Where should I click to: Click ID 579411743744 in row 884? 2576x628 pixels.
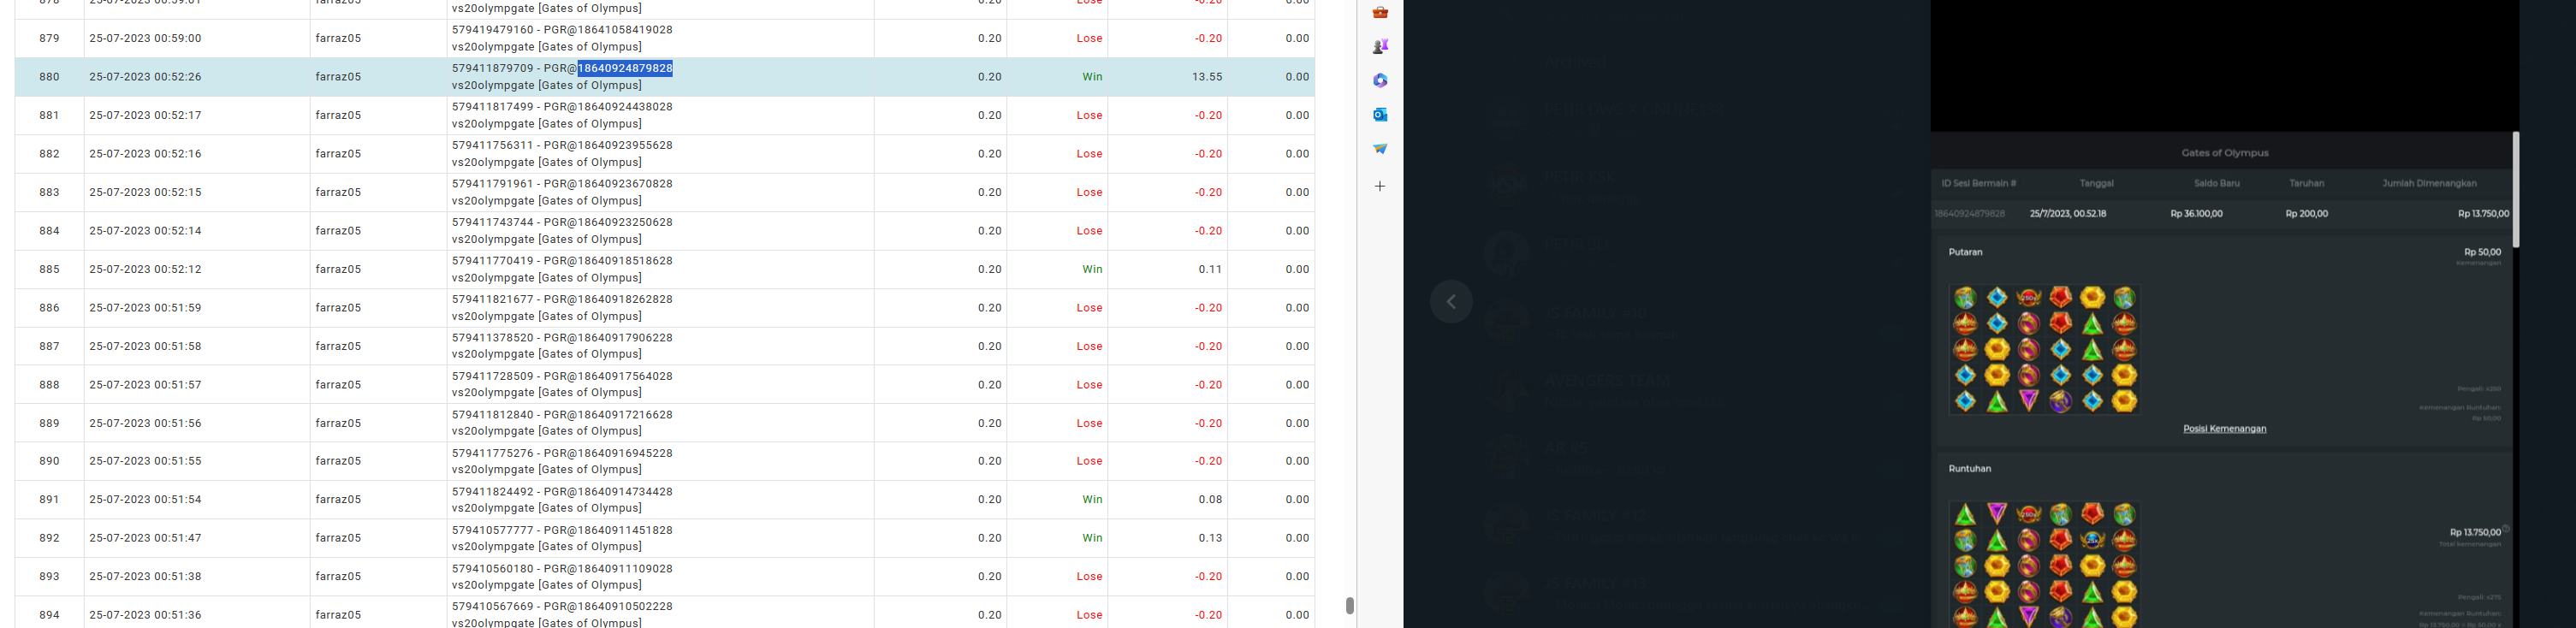coord(492,222)
